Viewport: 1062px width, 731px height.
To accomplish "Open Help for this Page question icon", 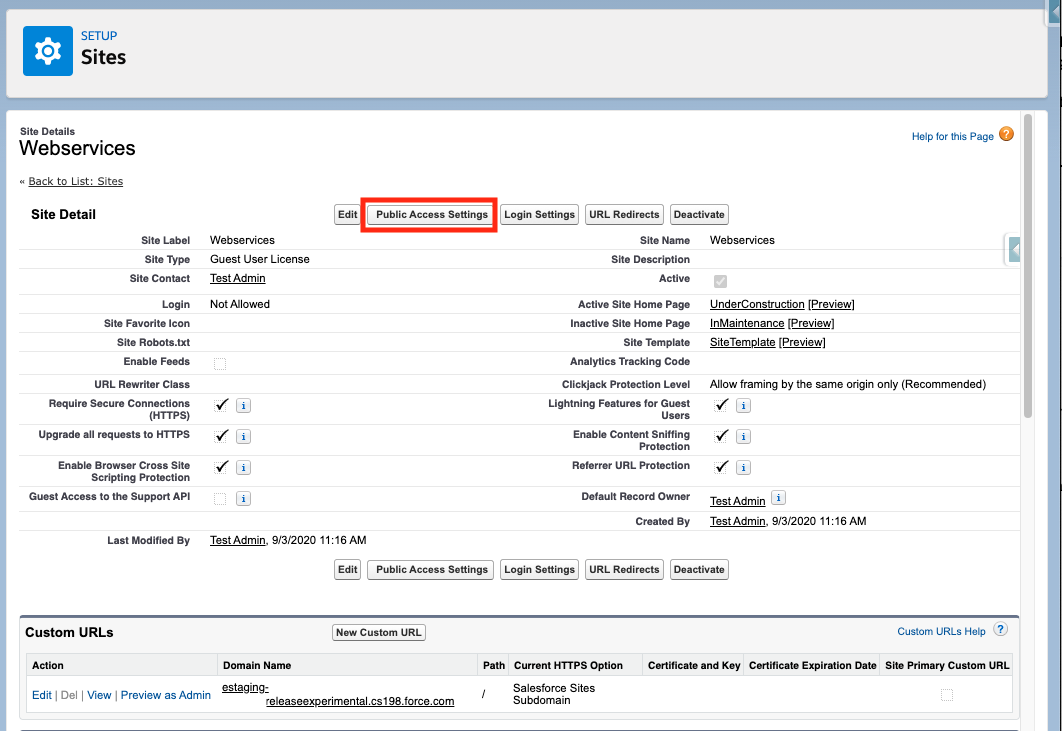I will [x=1006, y=133].
